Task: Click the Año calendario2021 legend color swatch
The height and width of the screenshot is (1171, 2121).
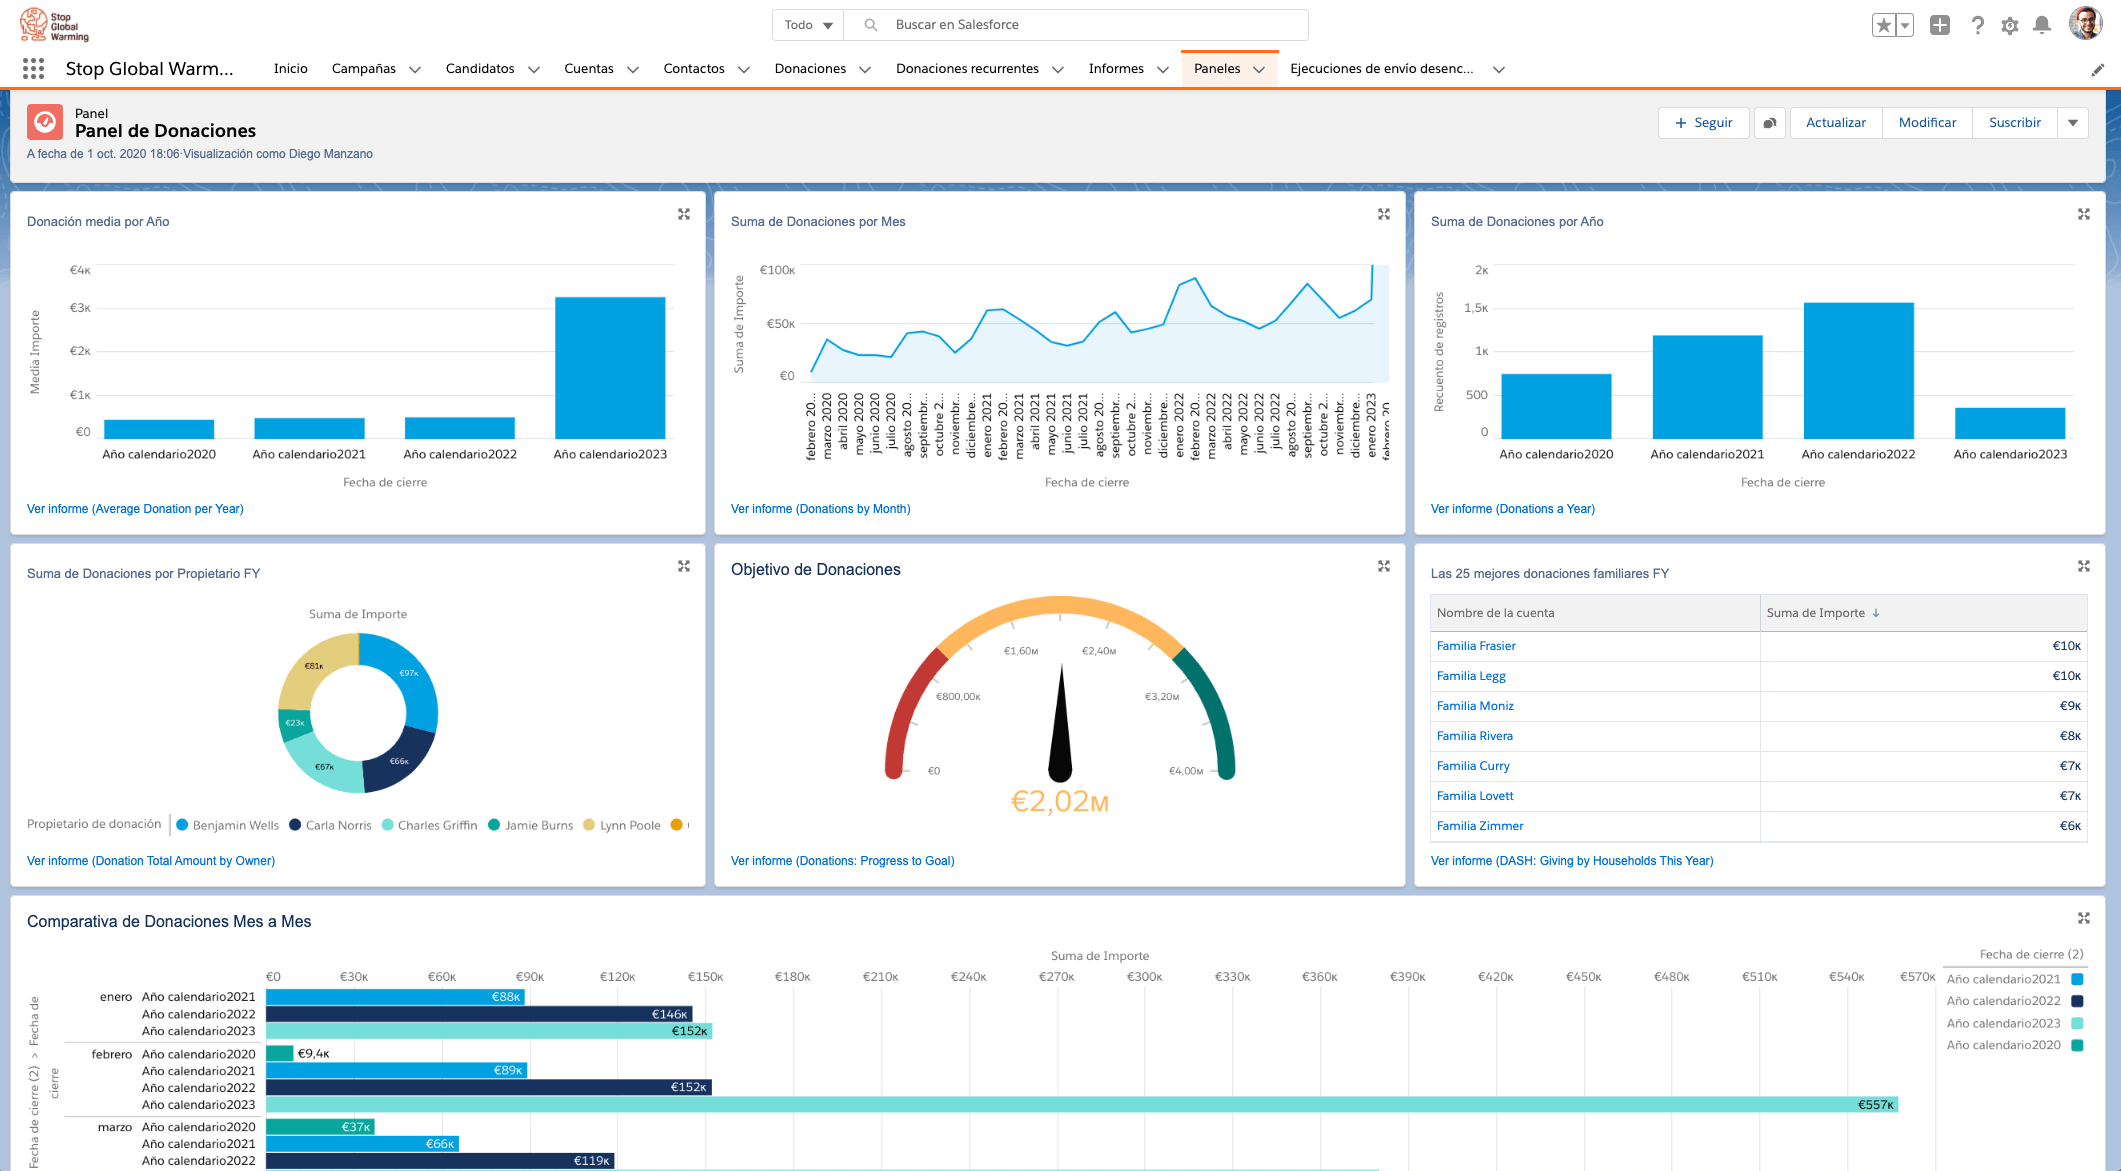Action: 2077,979
